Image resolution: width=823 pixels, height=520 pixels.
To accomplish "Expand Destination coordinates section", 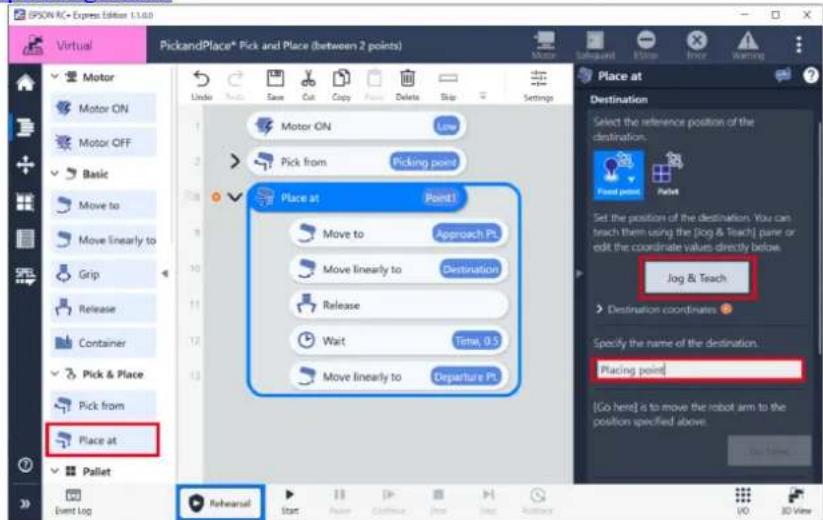I will (x=599, y=310).
